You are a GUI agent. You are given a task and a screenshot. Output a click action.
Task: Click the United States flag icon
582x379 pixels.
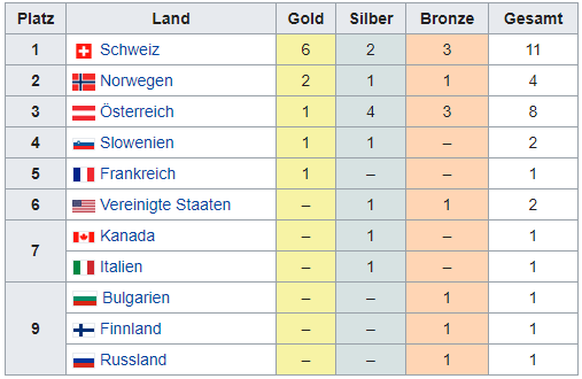84,206
